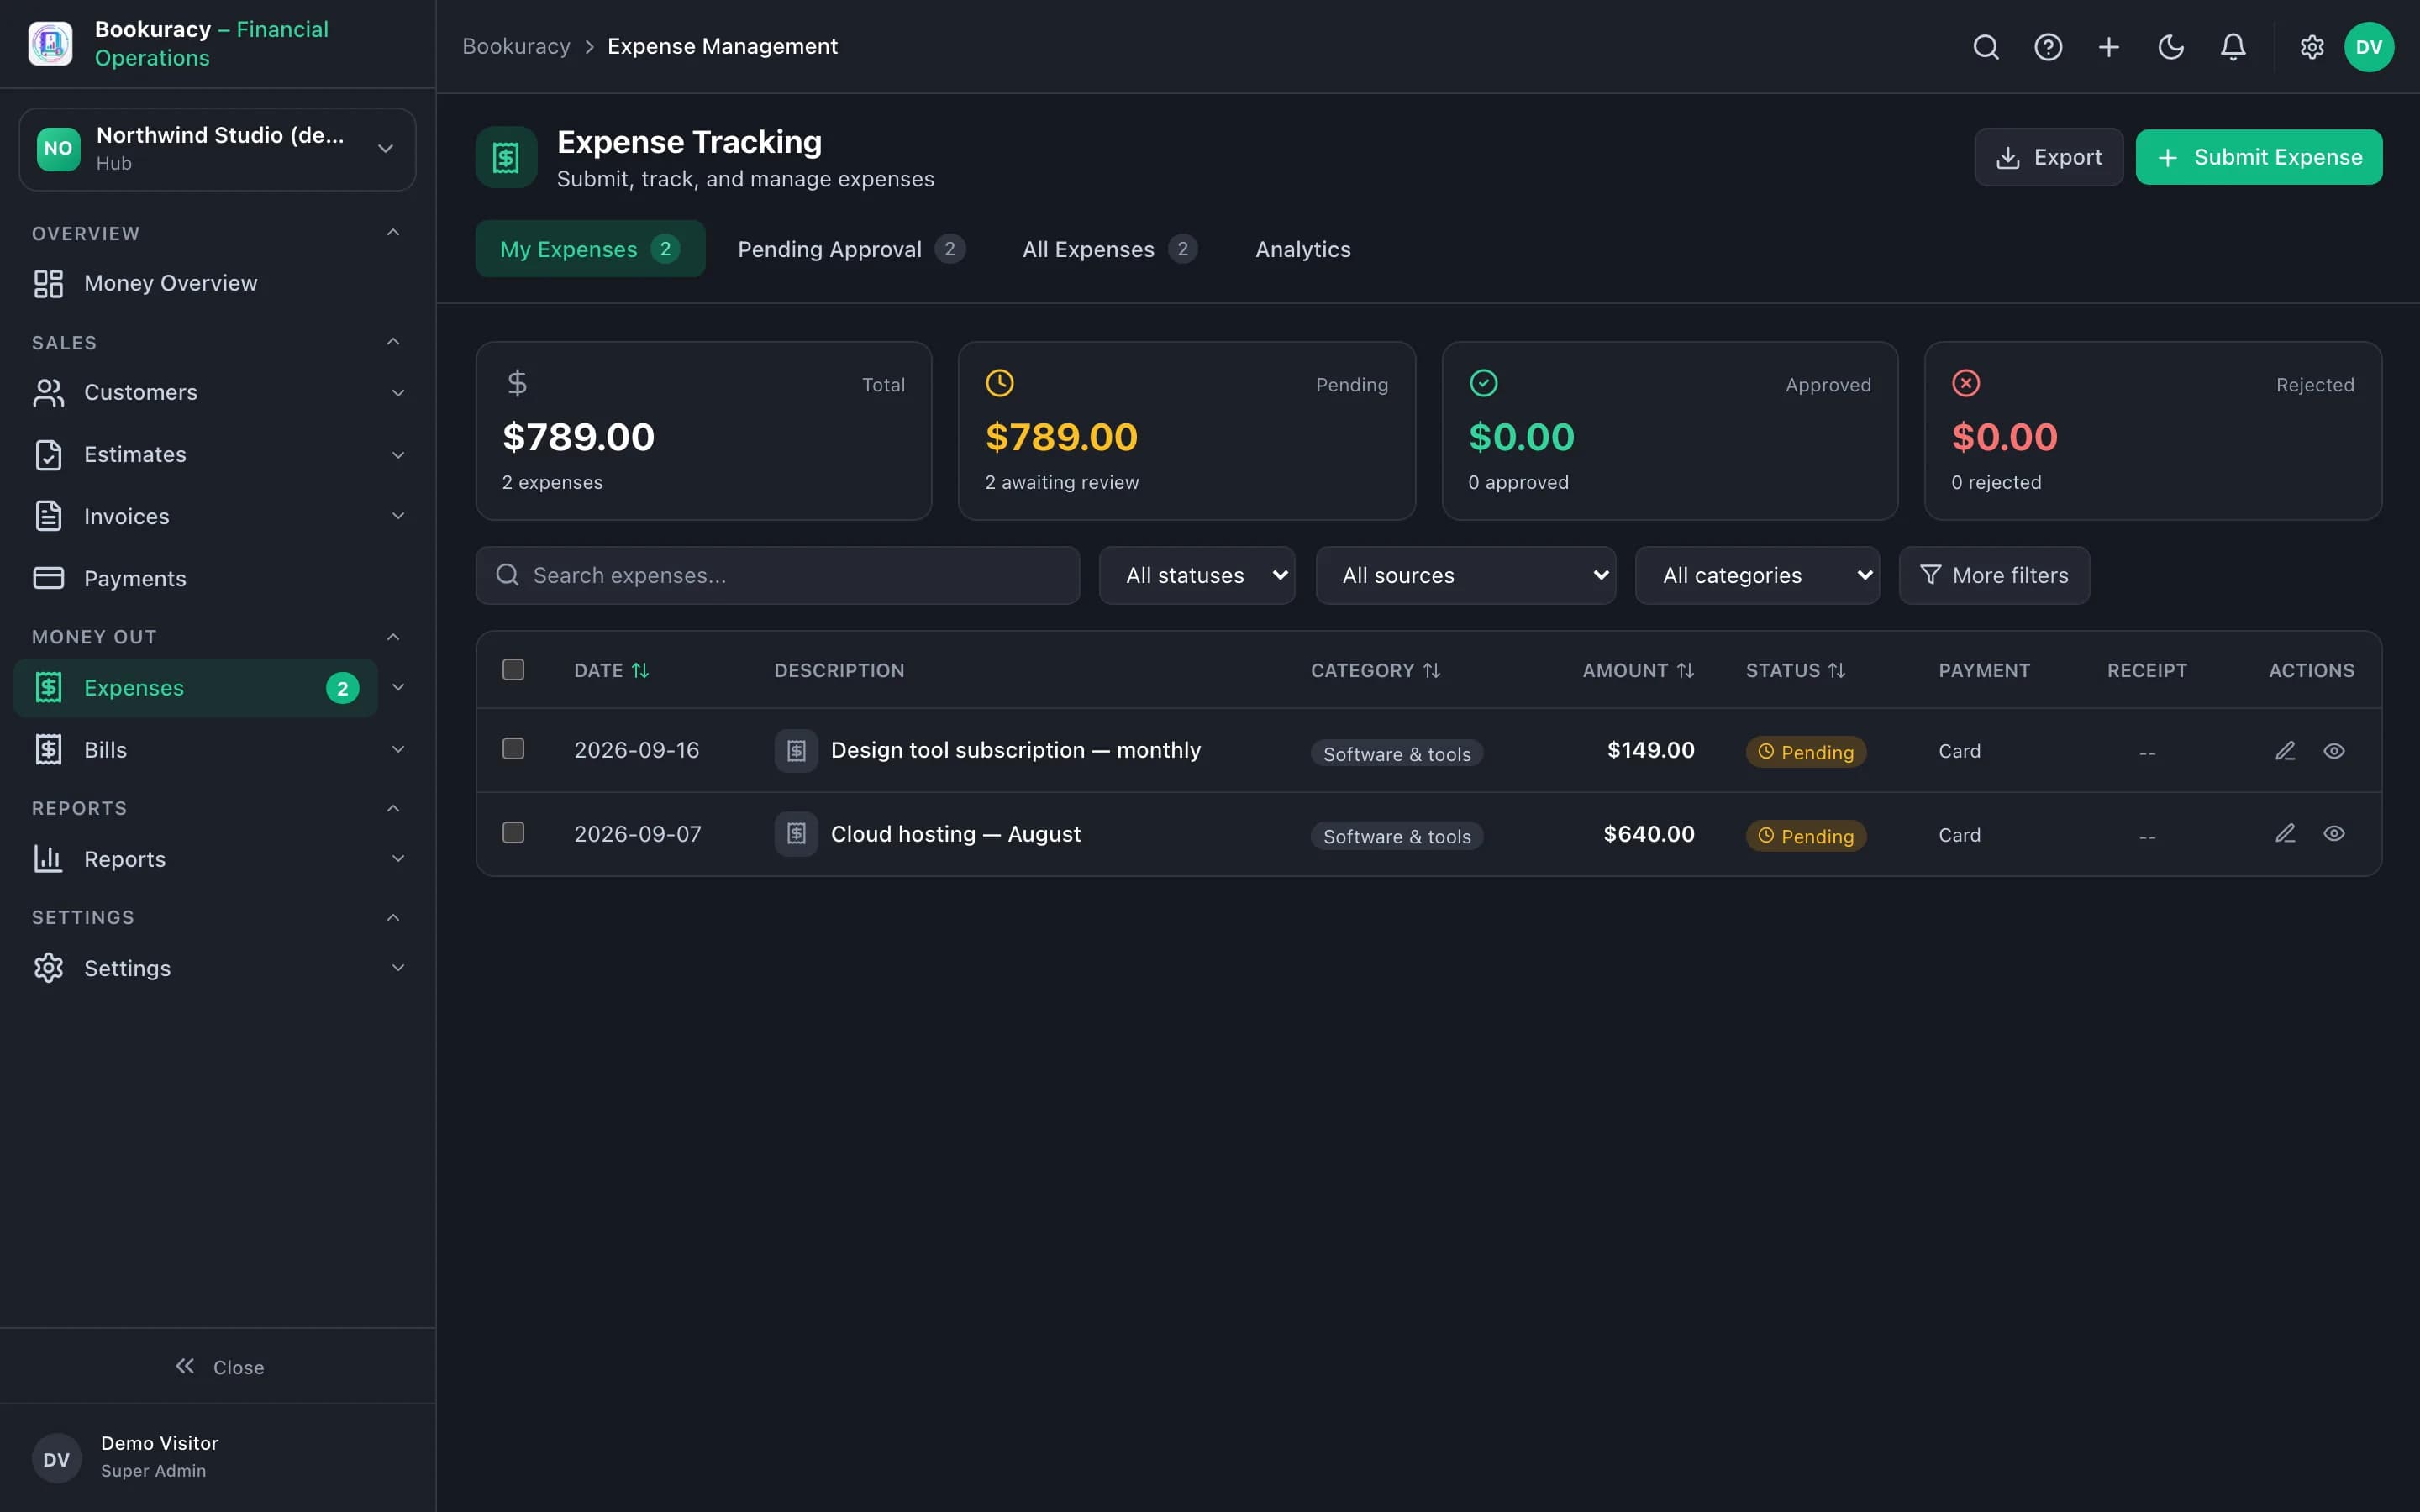
Task: Select the My Expenses tab
Action: pyautogui.click(x=590, y=249)
